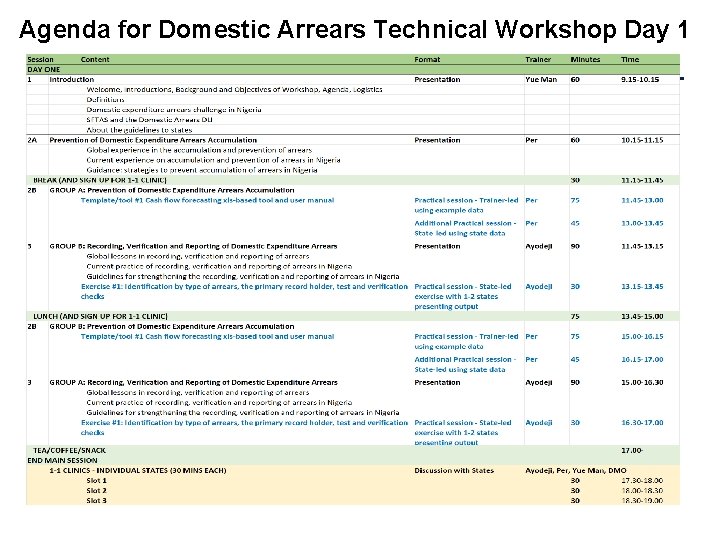720x540 pixels.
Task: Click Ayodeji, Per, Yue Man, DMO trainers cell
Action: pyautogui.click(x=576, y=471)
